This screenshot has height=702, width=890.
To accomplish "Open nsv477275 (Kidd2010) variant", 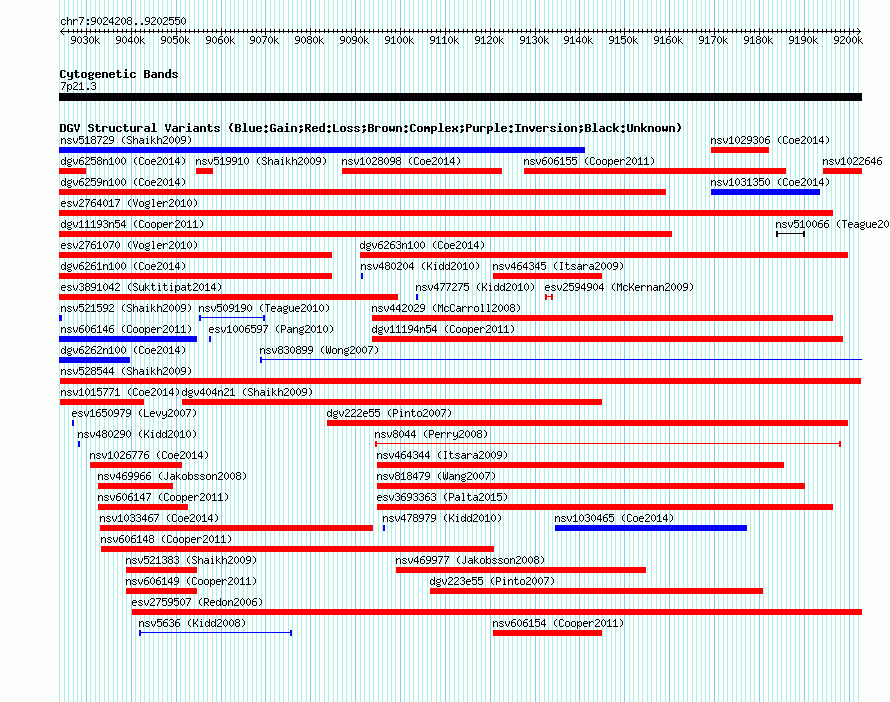I will [475, 287].
